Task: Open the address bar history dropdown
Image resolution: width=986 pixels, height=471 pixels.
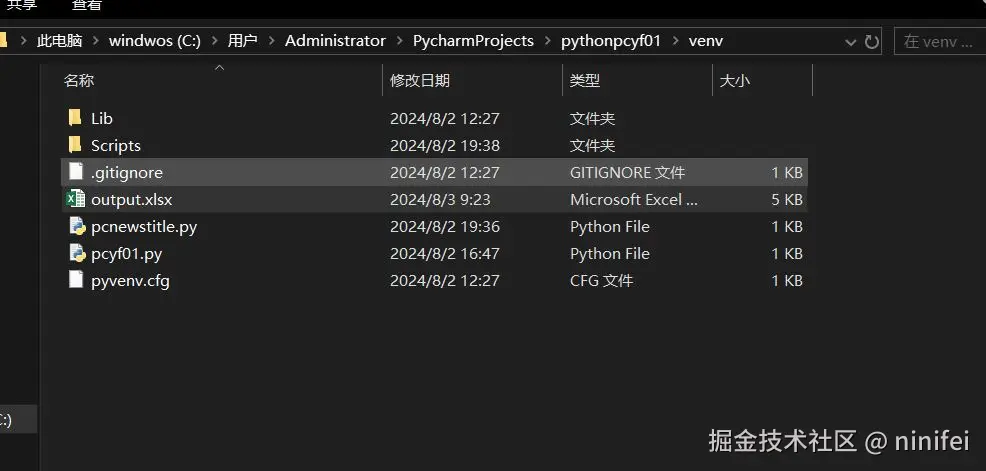Action: pos(850,42)
